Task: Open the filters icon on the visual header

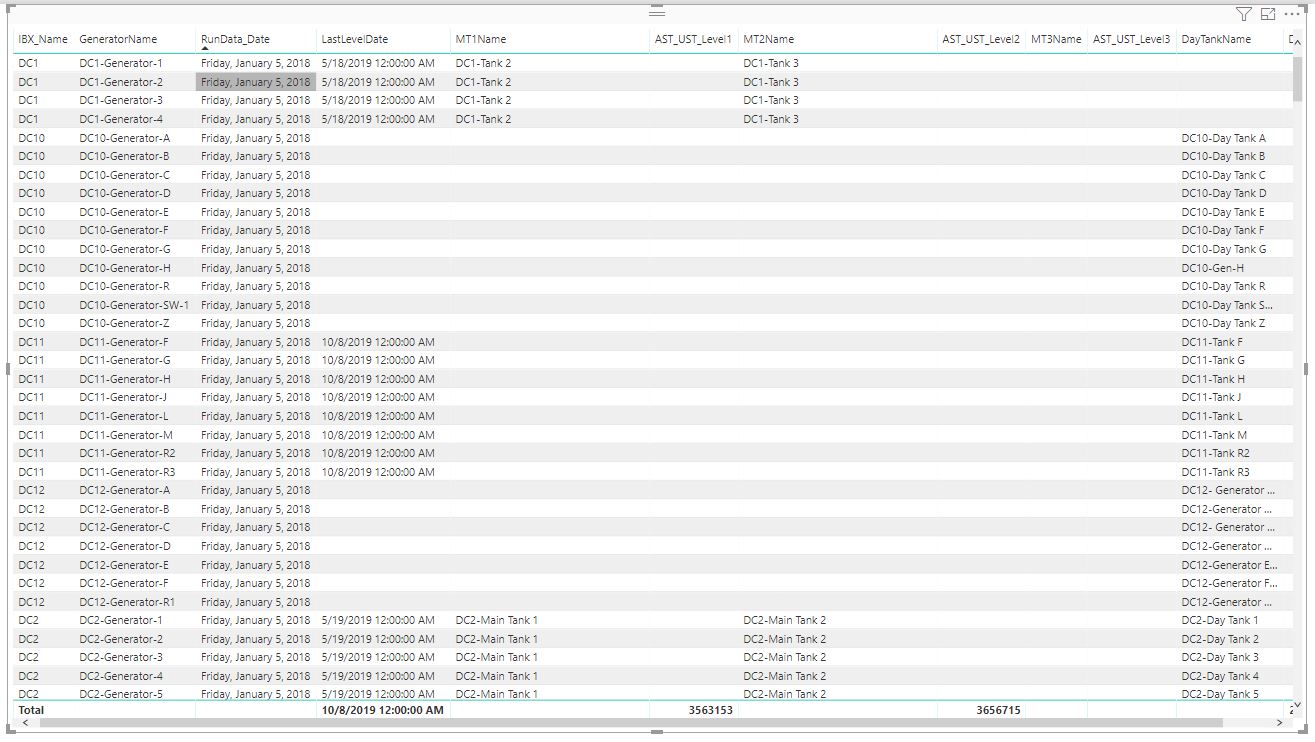Action: pos(1243,14)
